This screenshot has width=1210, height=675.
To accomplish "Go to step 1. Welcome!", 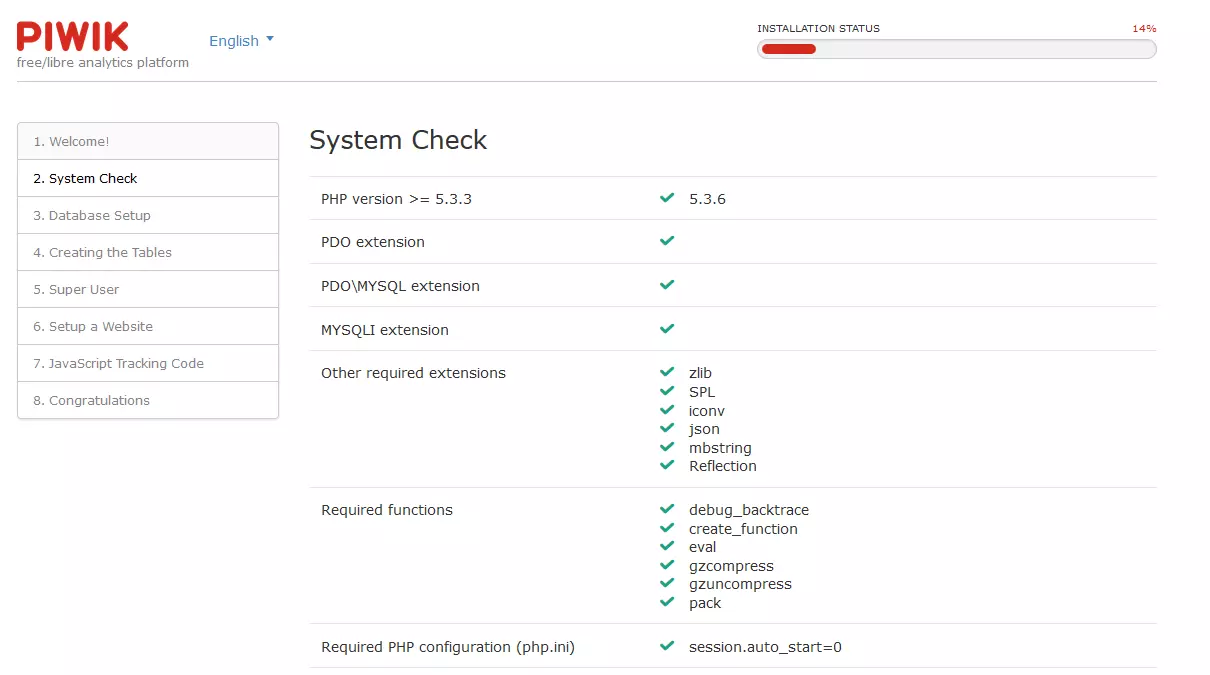I will (x=148, y=141).
